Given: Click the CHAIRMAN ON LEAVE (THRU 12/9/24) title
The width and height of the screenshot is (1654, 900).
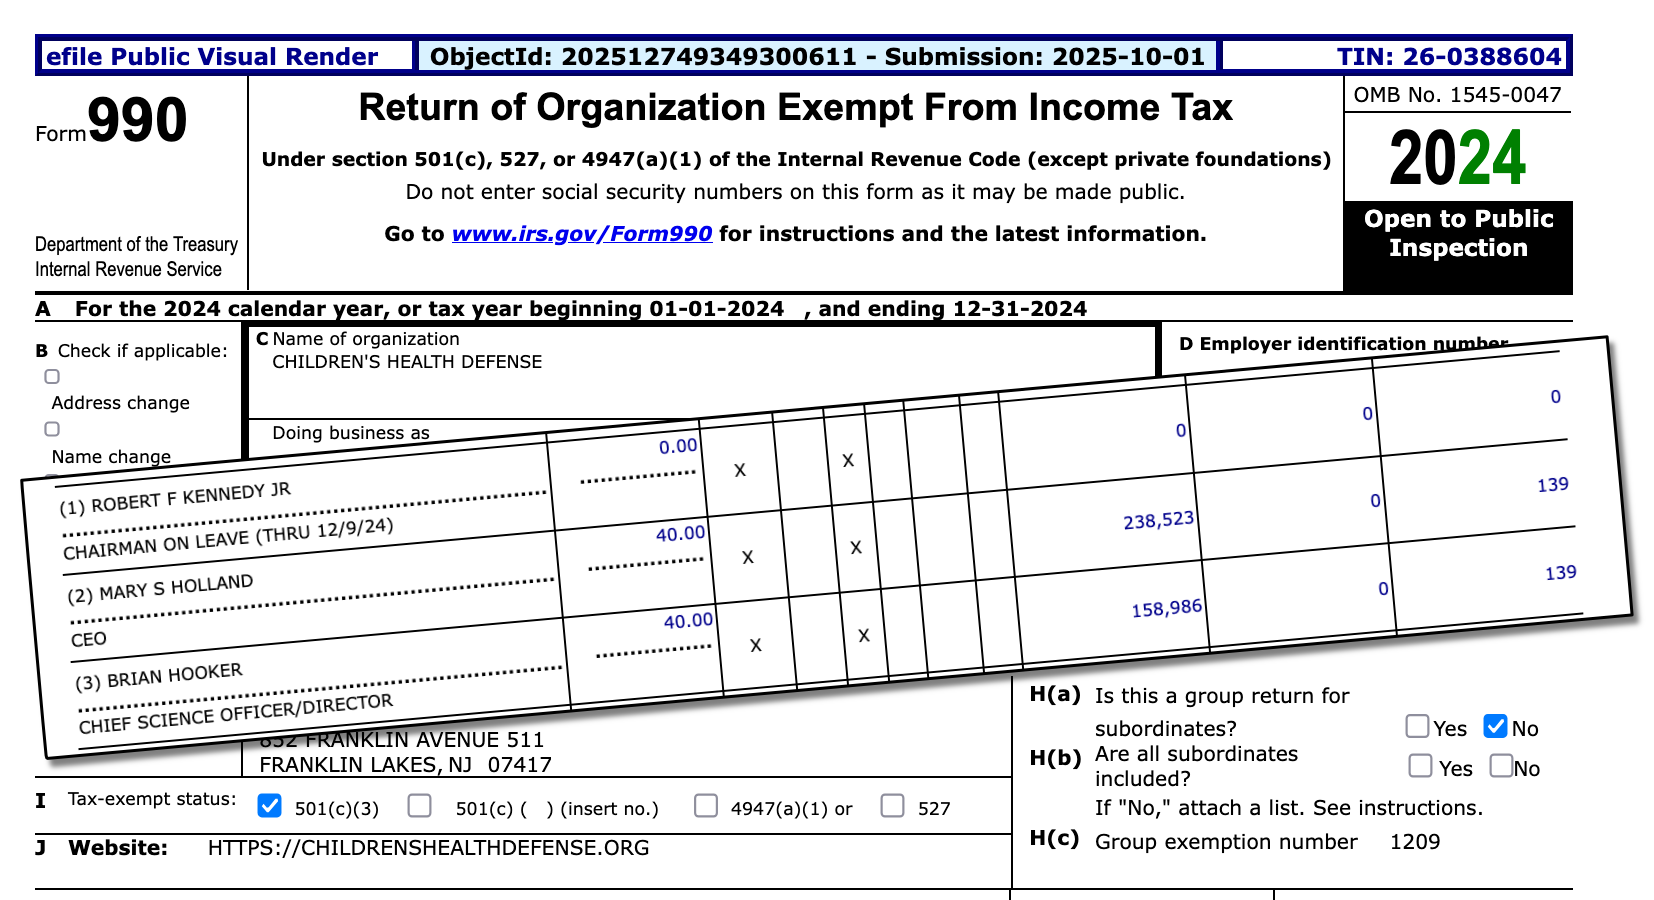Looking at the screenshot, I should point(228,540).
